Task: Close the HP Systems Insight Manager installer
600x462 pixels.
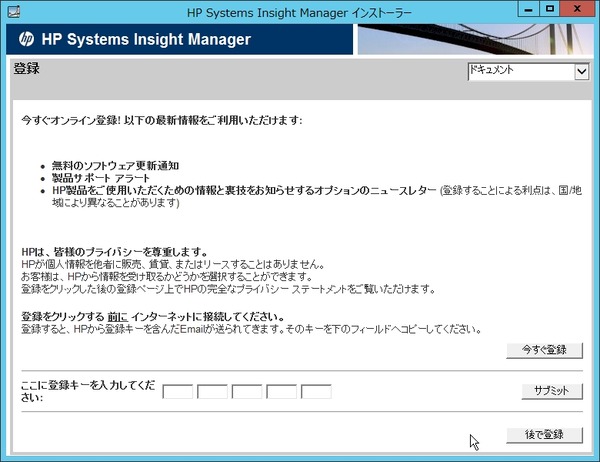Action: [577, 9]
